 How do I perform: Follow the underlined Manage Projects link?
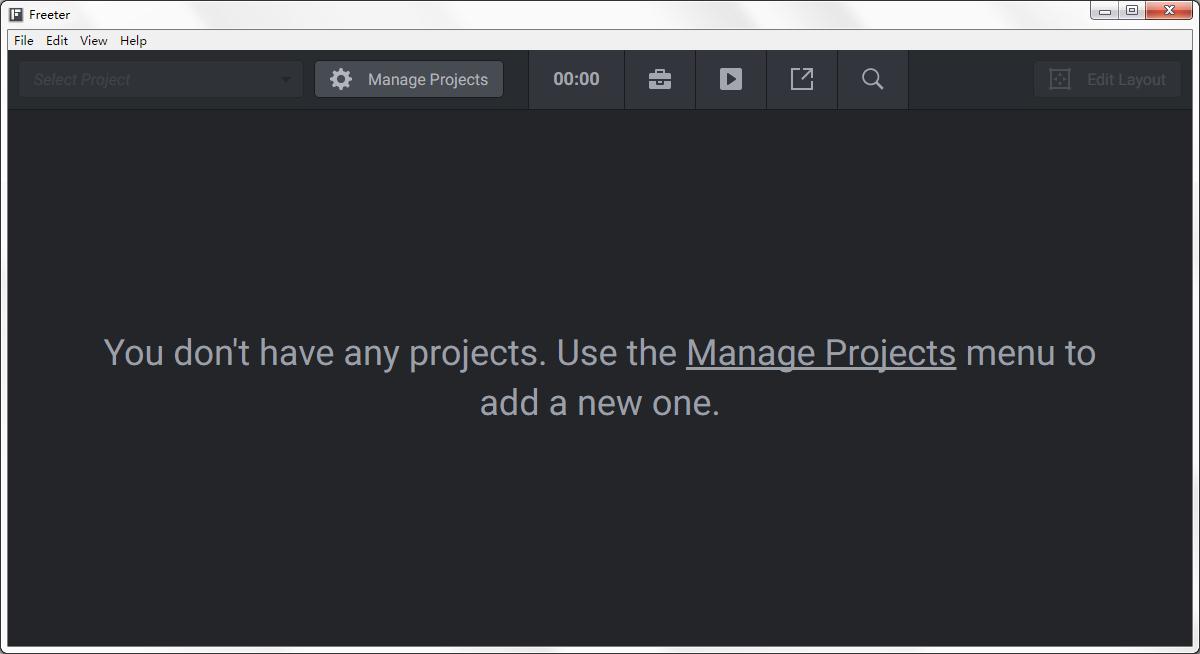(821, 353)
